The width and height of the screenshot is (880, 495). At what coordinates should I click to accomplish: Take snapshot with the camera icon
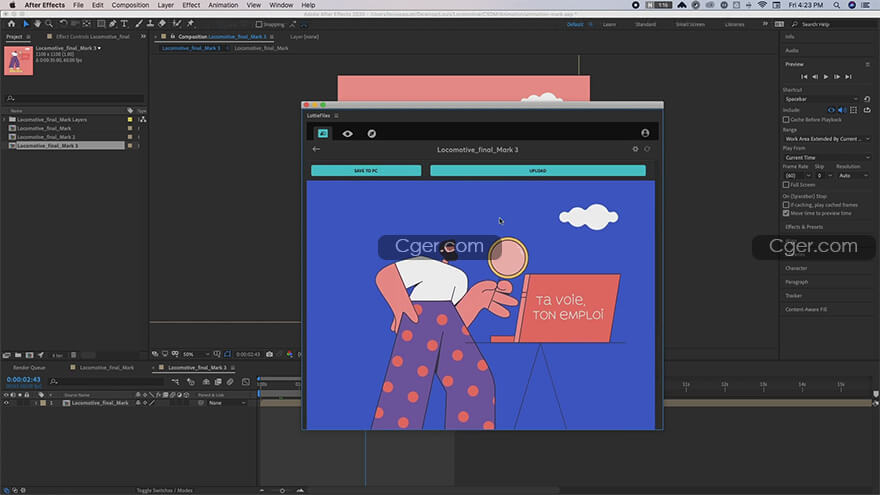[x=269, y=354]
